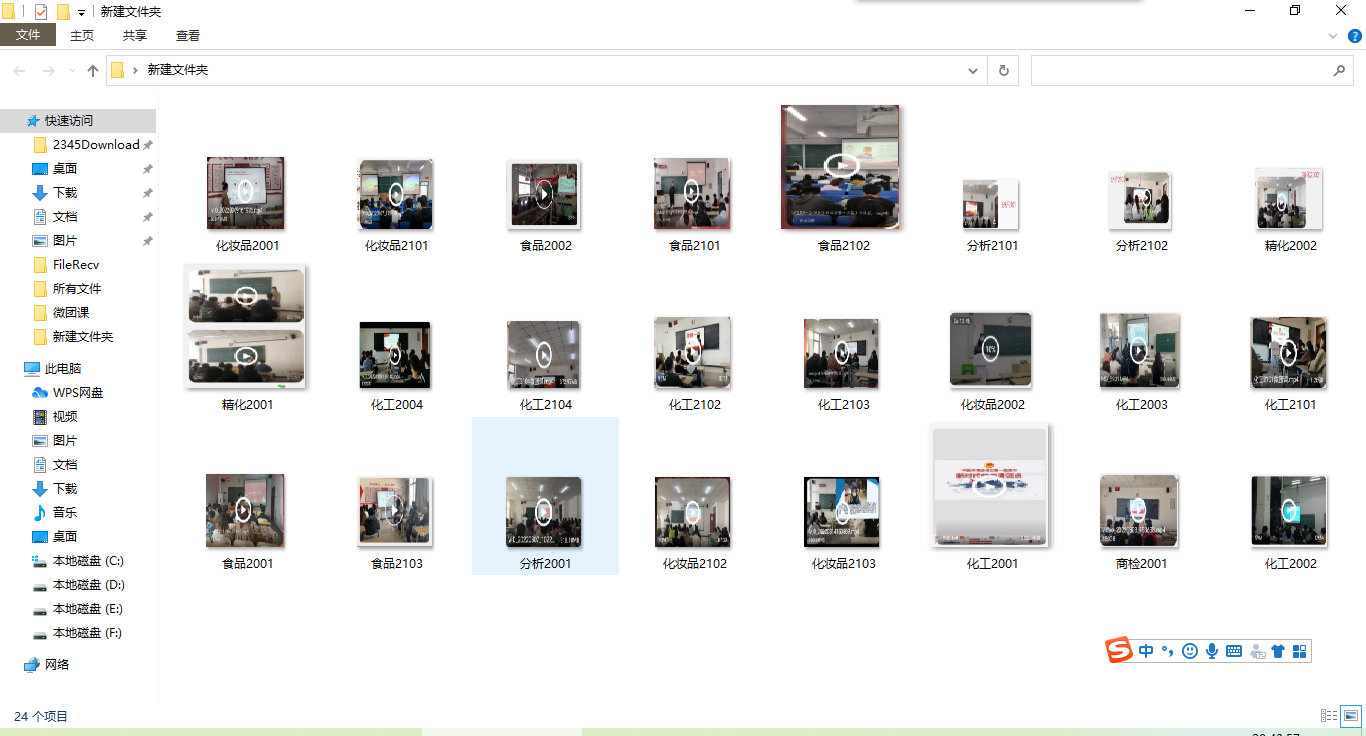
Task: Switch to details view in the status bar
Action: [x=1329, y=715]
